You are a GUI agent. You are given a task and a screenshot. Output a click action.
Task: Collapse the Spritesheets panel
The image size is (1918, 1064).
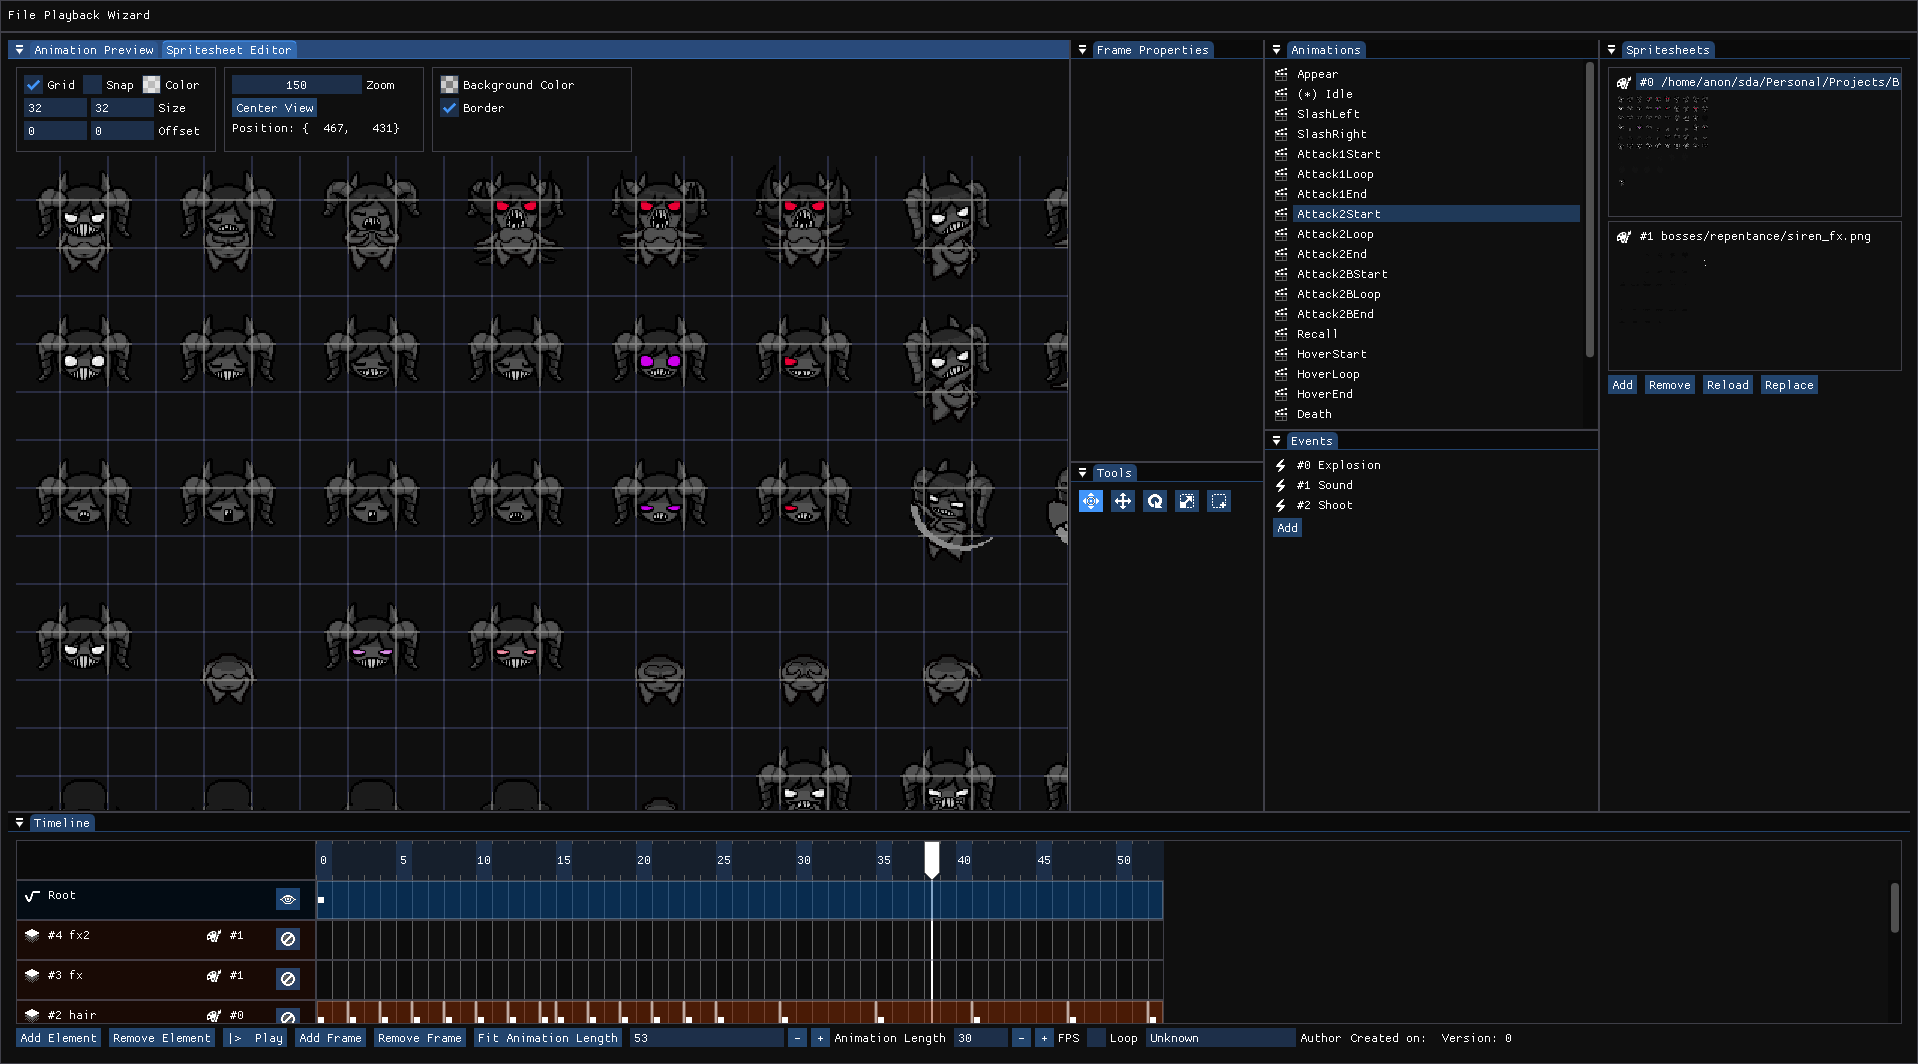[1611, 50]
